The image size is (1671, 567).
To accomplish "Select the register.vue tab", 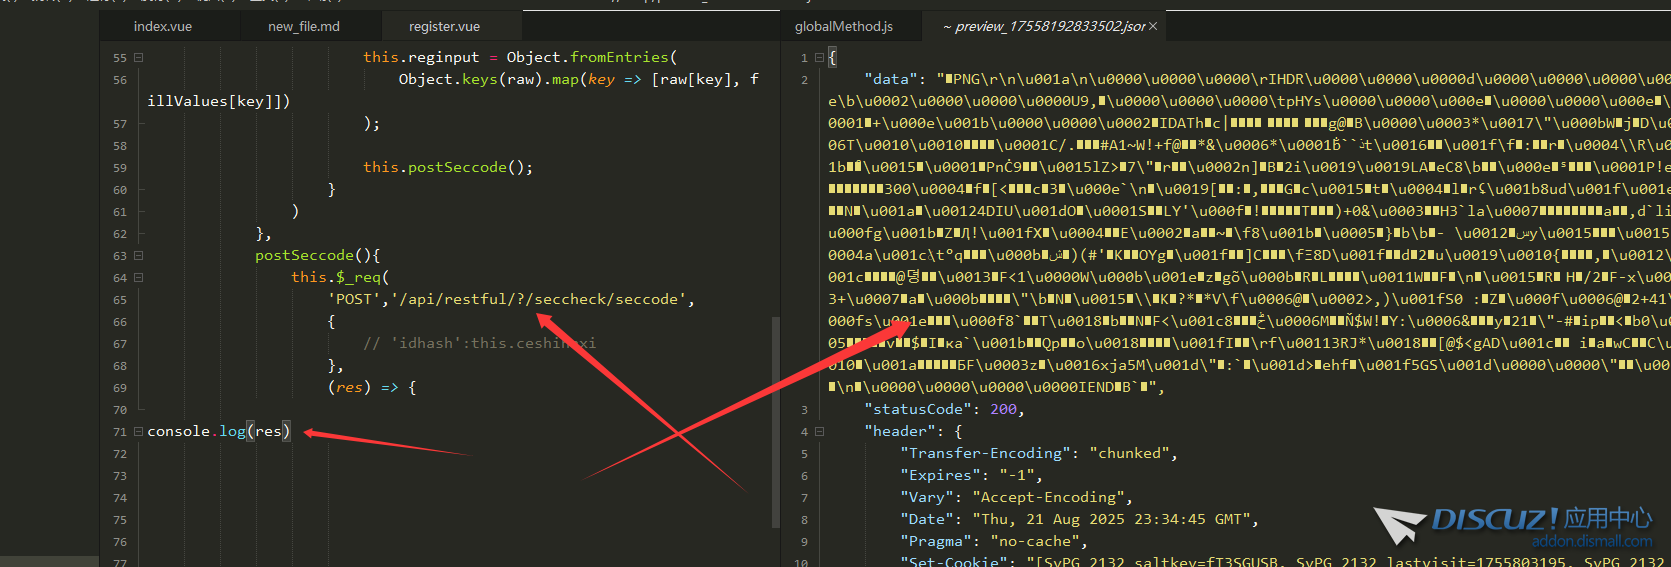I will (444, 26).
